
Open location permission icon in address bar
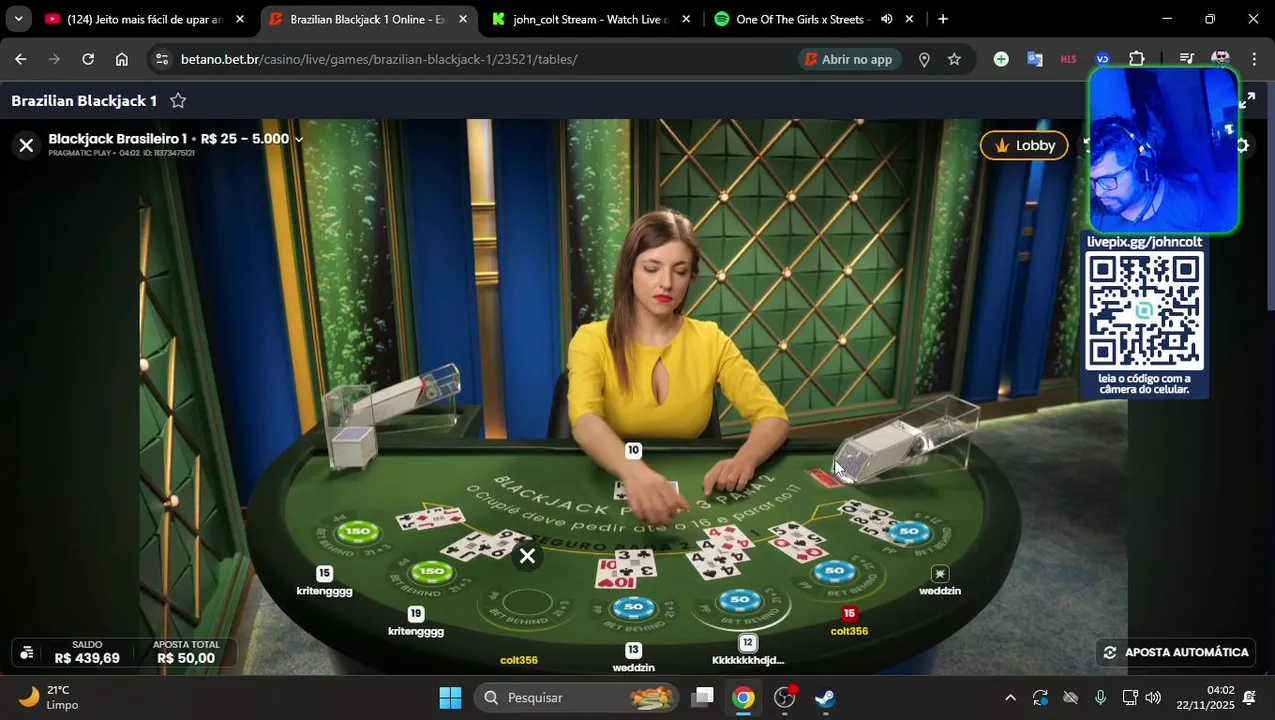tap(924, 59)
